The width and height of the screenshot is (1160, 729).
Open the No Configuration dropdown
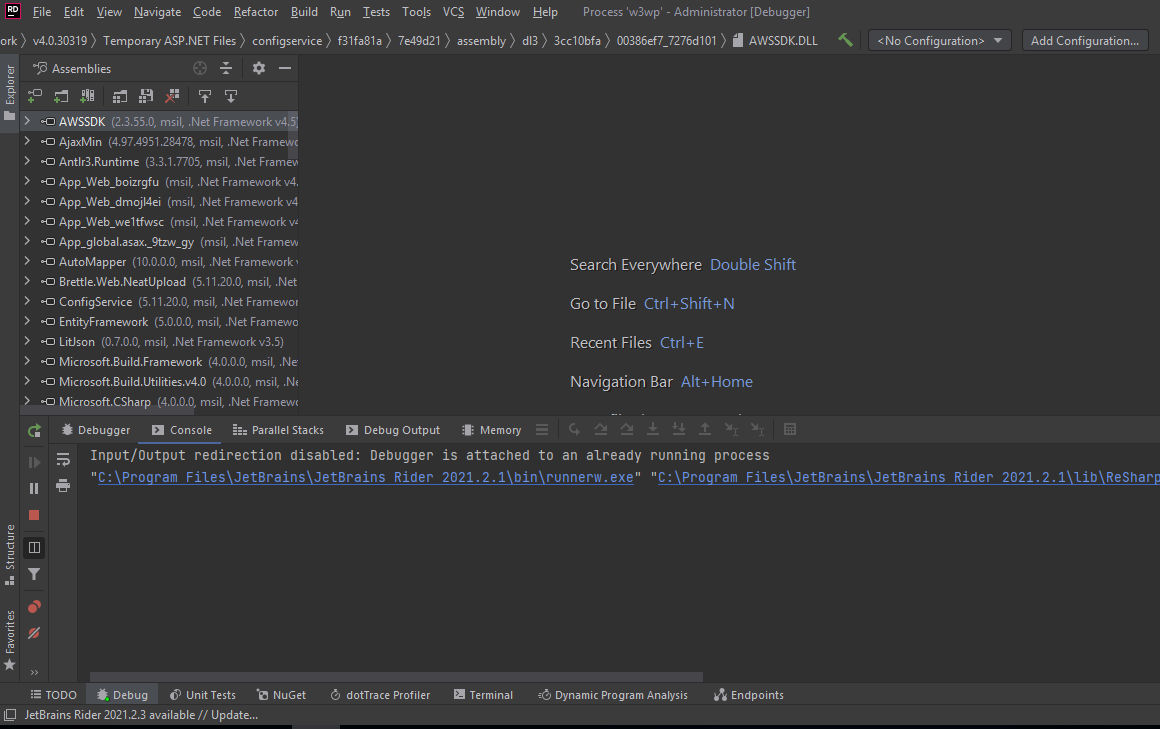(x=939, y=41)
